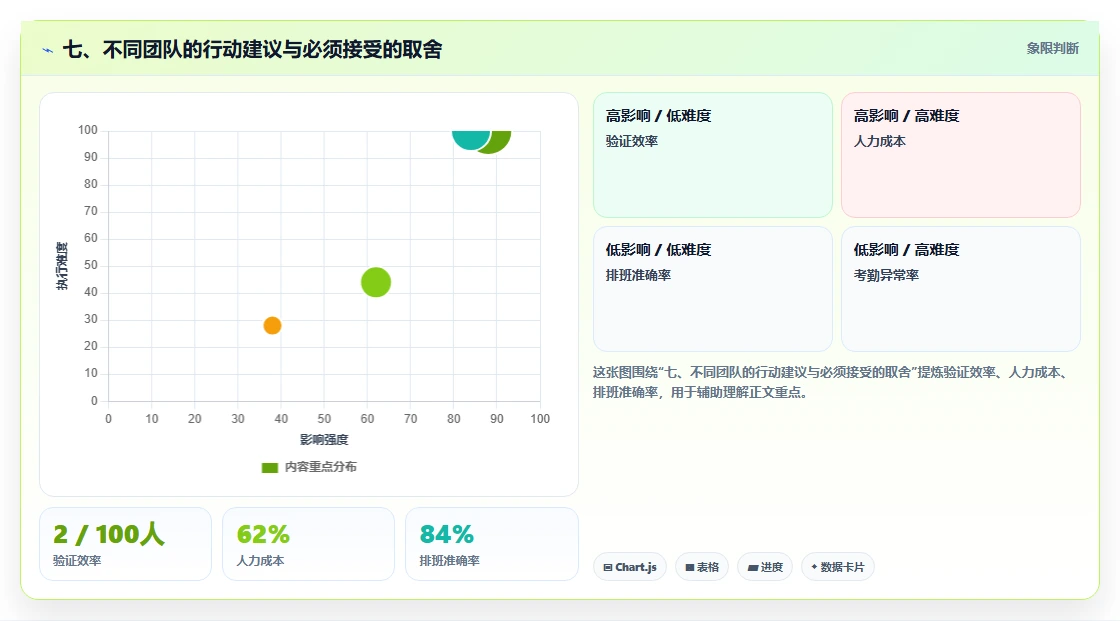
Task: Click the 数据卡片 chip diamond icon
Action: tap(814, 567)
